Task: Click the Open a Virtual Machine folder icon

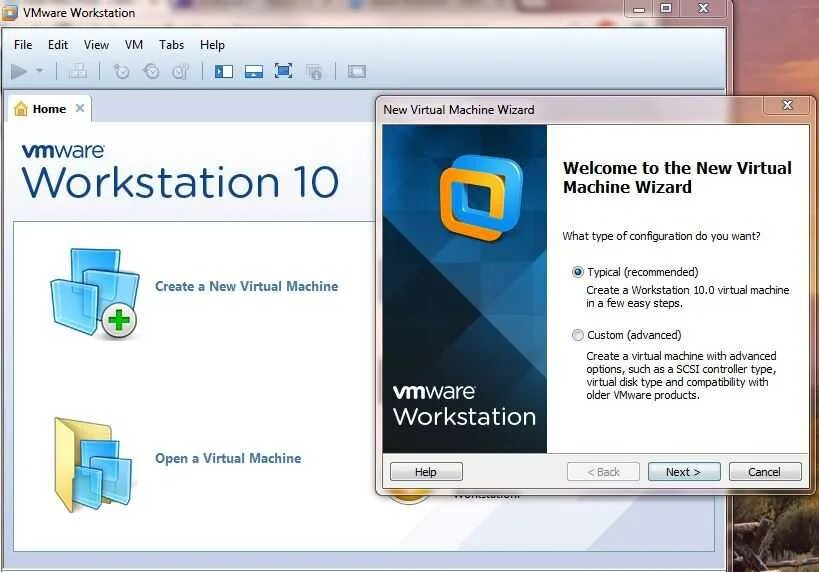Action: click(93, 464)
